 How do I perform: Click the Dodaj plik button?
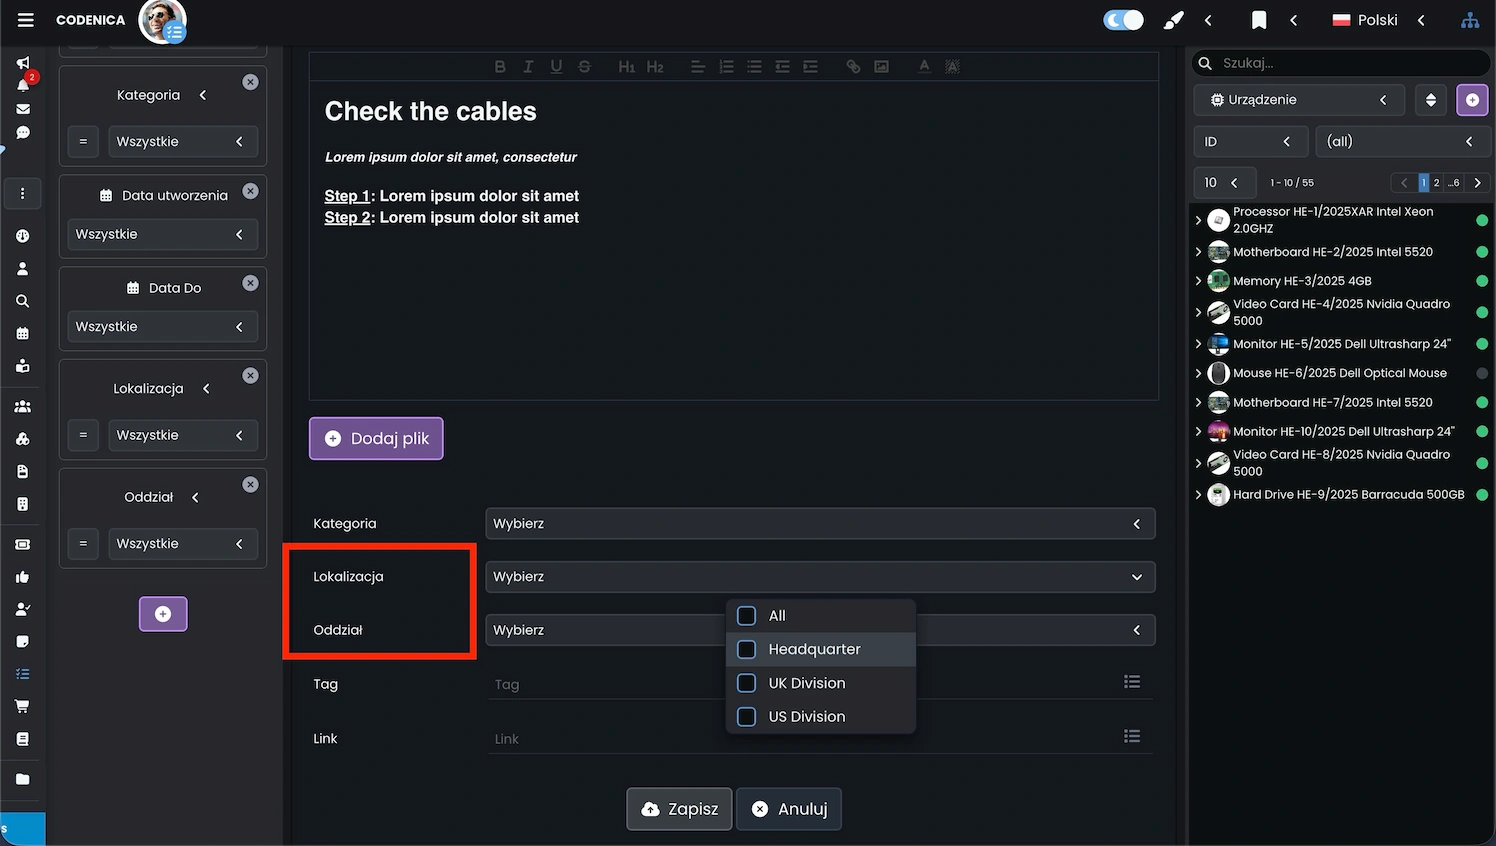[376, 439]
